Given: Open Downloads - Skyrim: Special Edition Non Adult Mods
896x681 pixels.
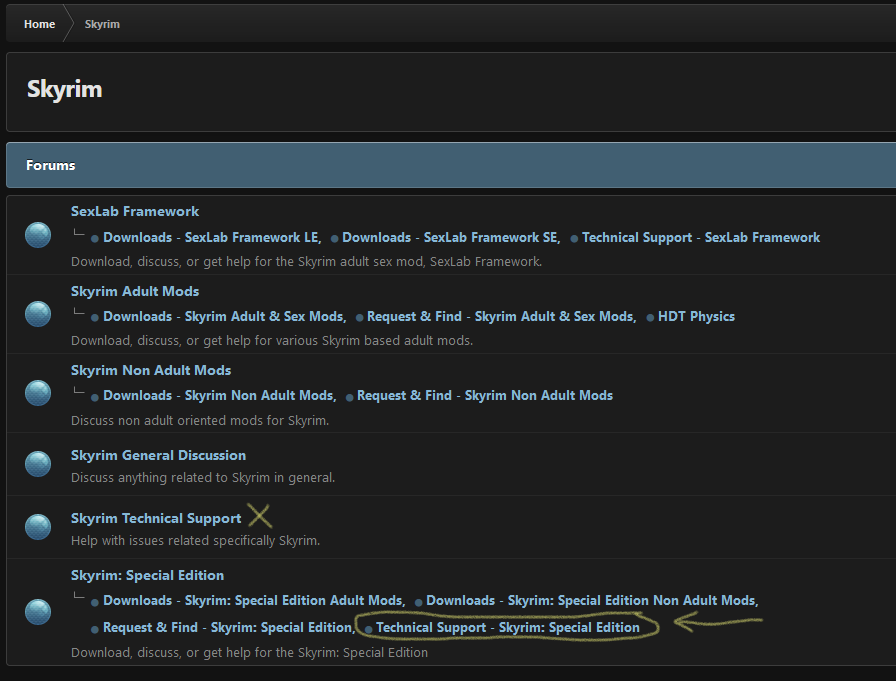Looking at the screenshot, I should [592, 600].
